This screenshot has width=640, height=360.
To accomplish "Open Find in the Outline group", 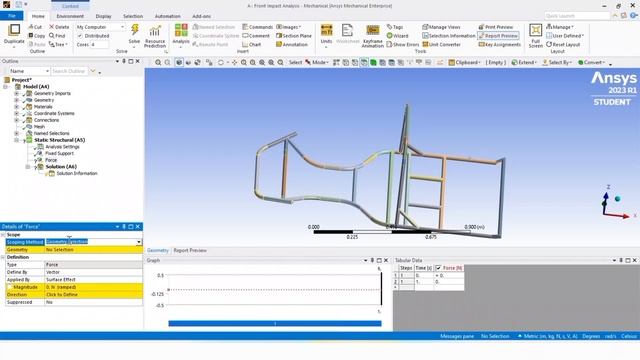I will [x=57, y=36].
